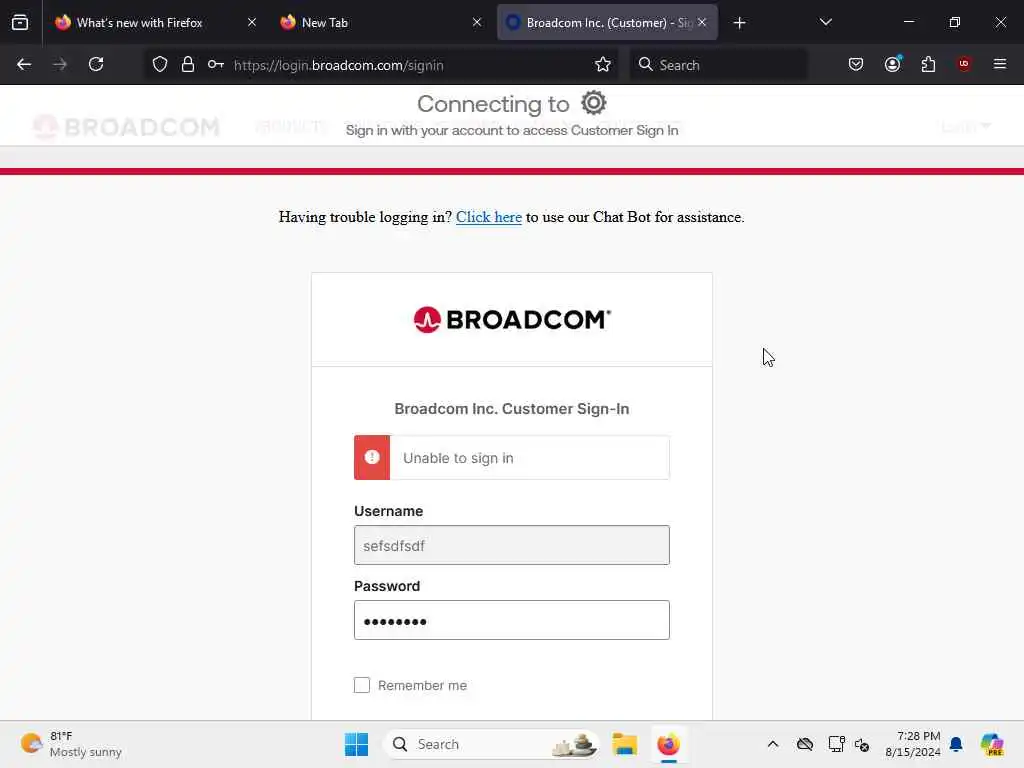Viewport: 1024px width, 768px height.
Task: Open saved logins key icon
Action: point(216,64)
